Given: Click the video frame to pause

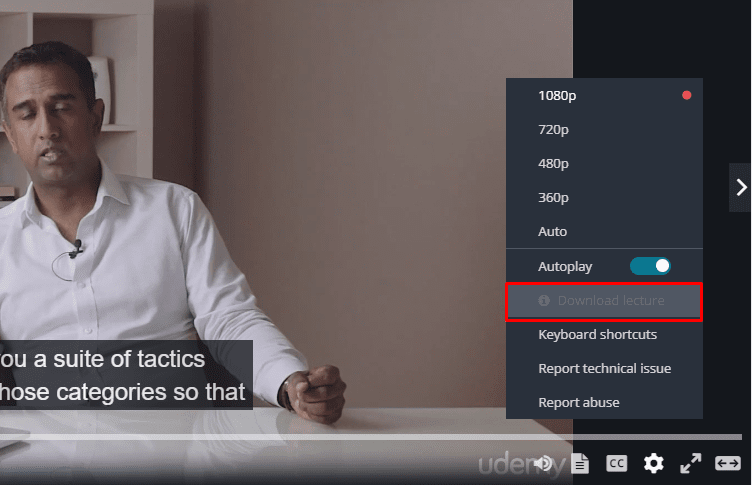Looking at the screenshot, I should tap(286, 216).
